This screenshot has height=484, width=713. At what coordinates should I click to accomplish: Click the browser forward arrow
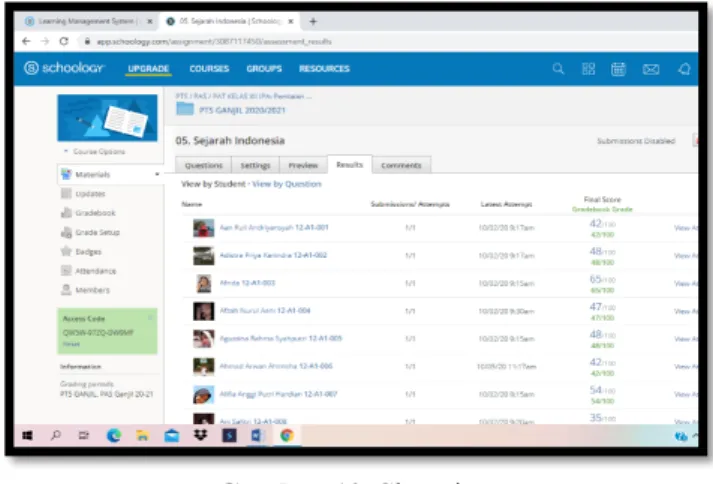[x=45, y=41]
